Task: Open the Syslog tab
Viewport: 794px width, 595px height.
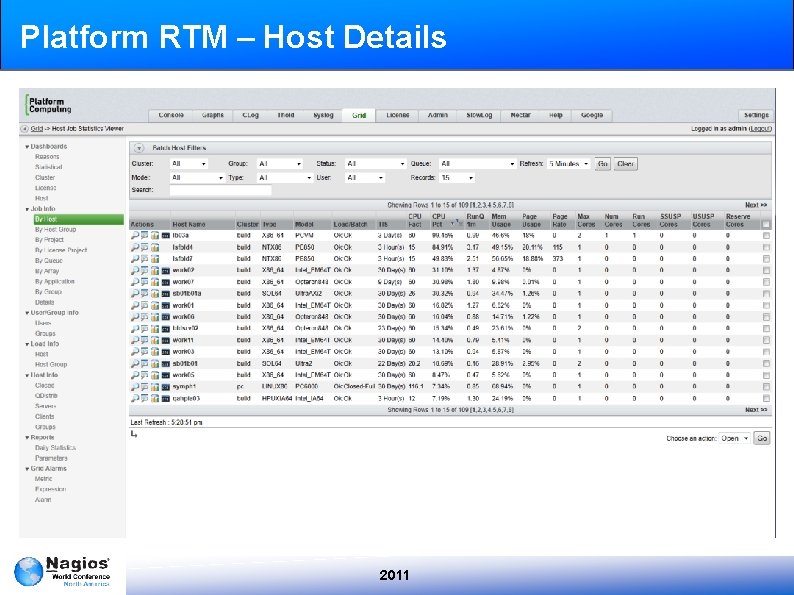Action: point(323,115)
